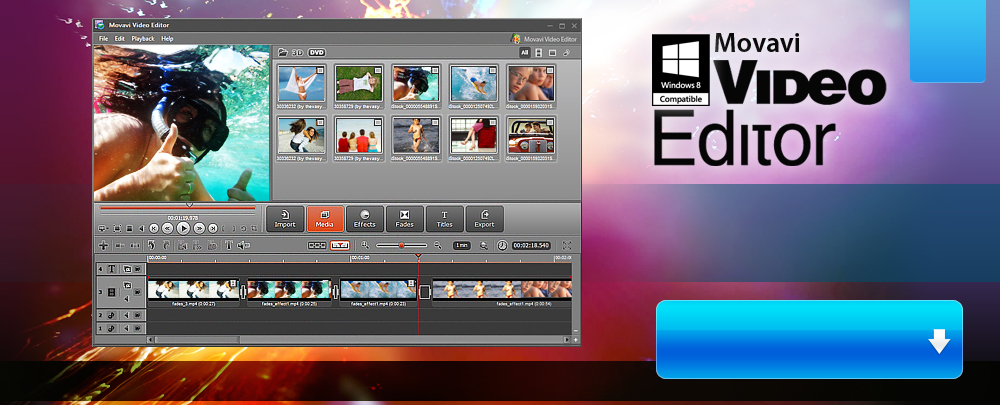Click the timeline horizontal scrollbar thumb
Screen dimensions: 1000x405
[x=196, y=340]
